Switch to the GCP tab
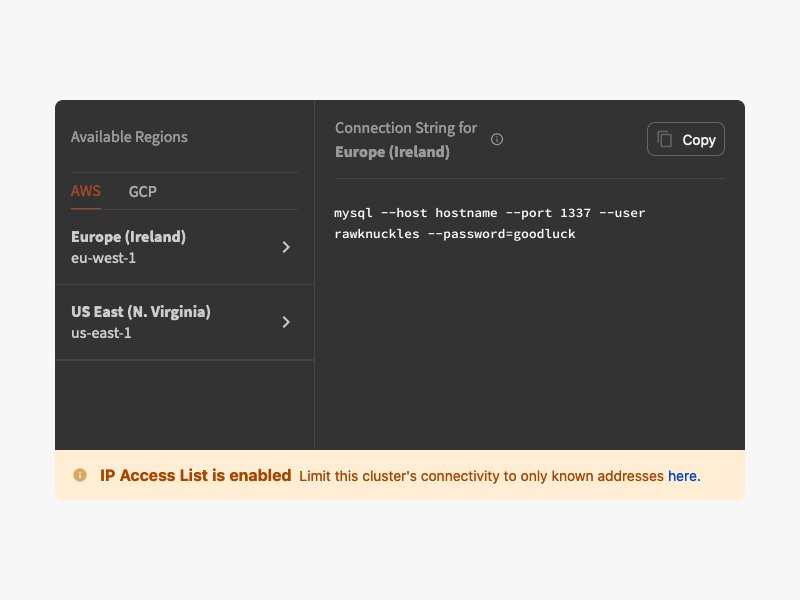This screenshot has width=800, height=600. tap(142, 192)
